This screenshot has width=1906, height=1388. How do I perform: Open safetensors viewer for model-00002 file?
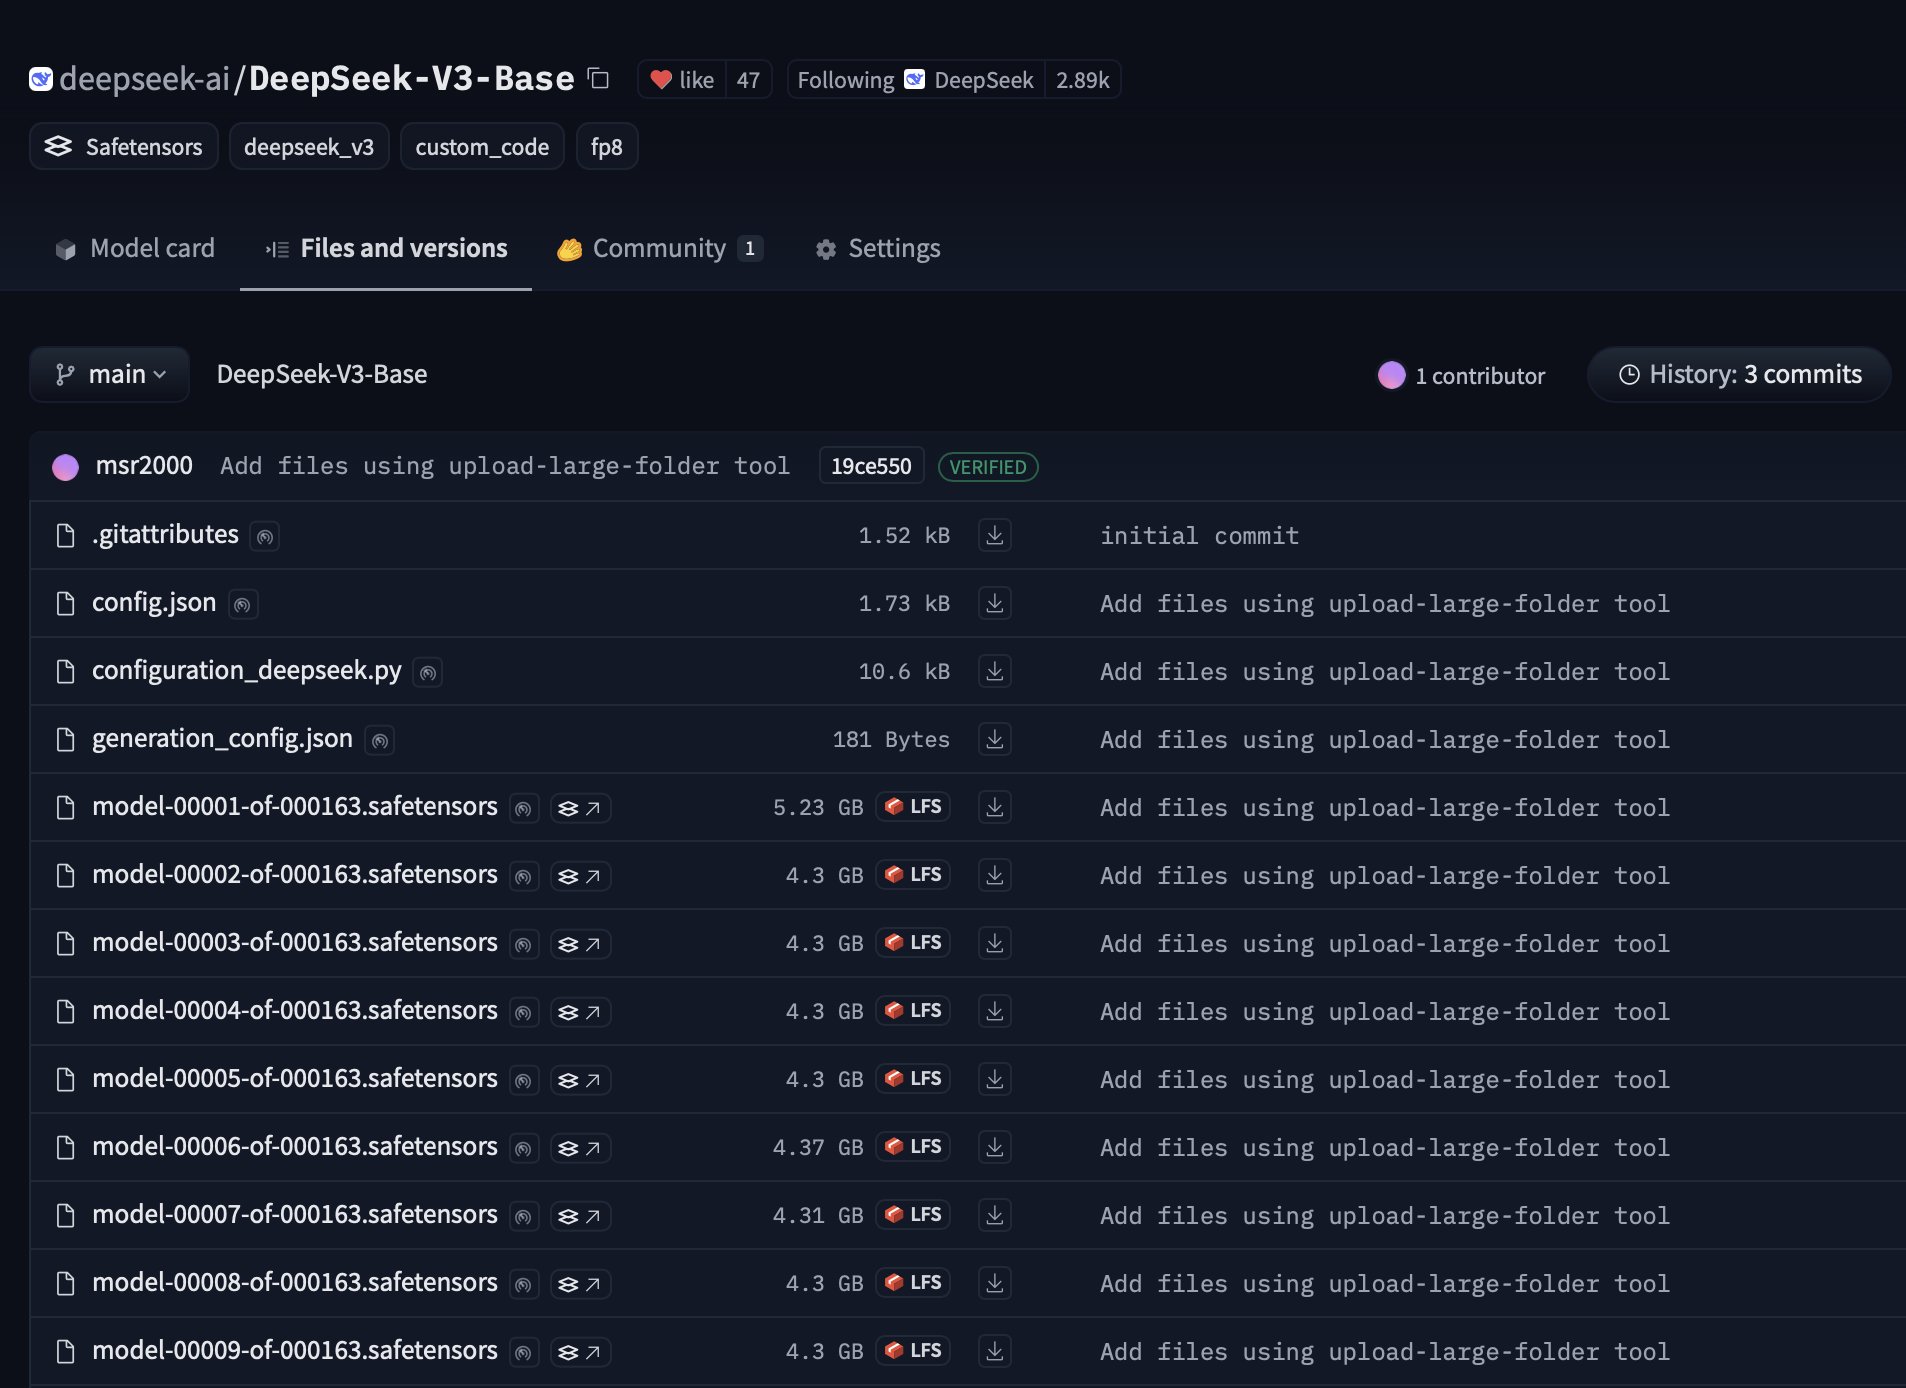pyautogui.click(x=580, y=876)
